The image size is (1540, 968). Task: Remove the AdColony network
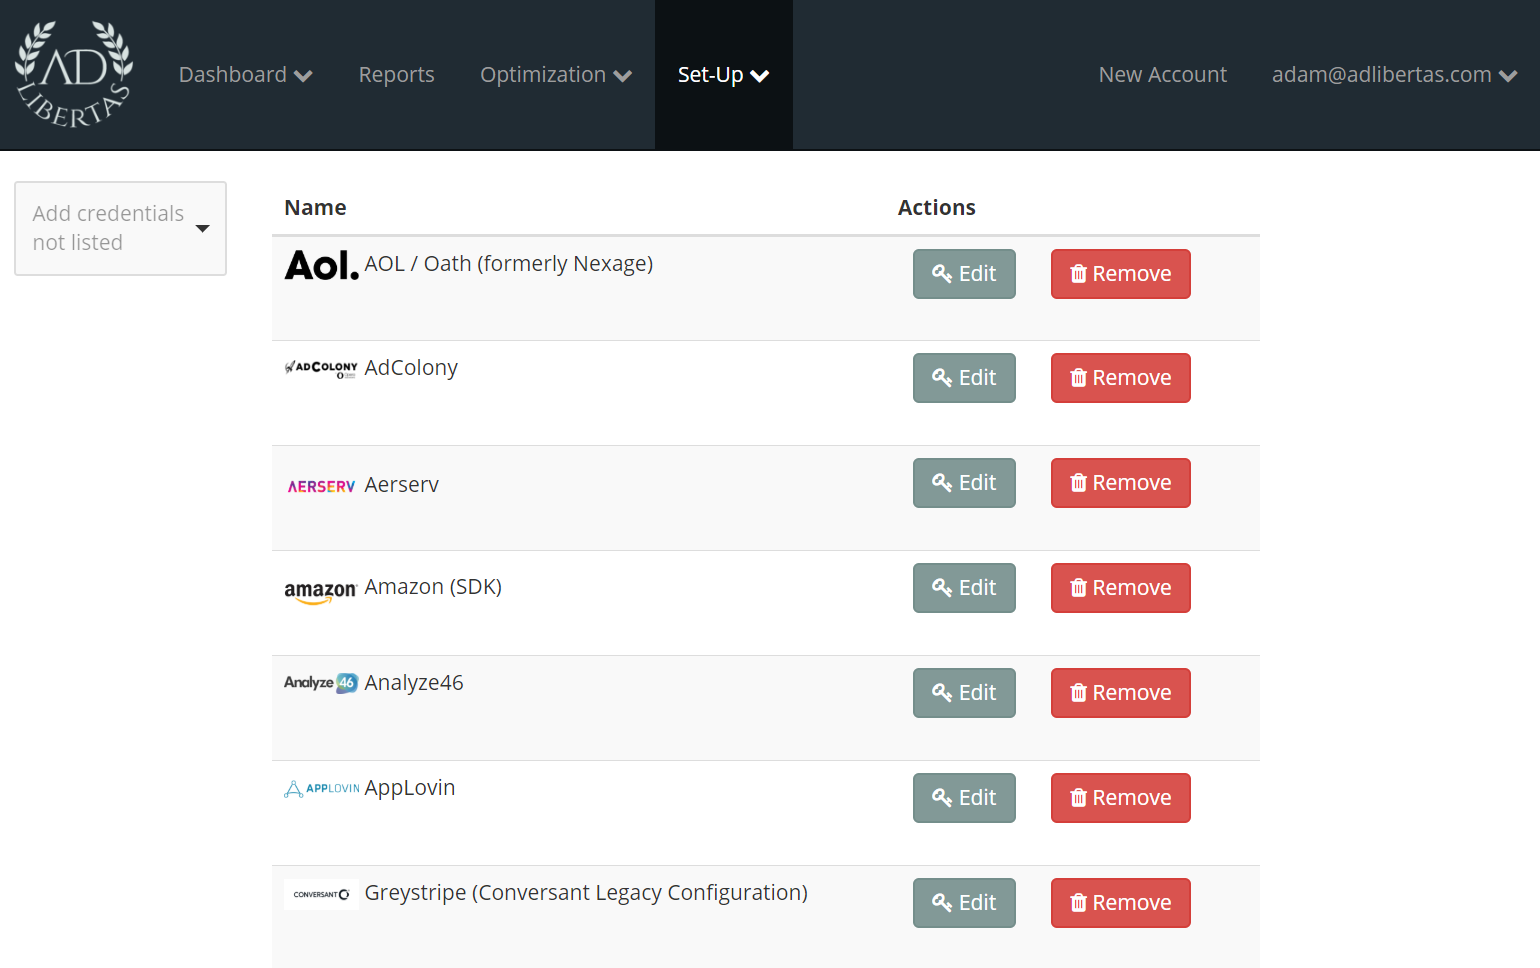[x=1121, y=378]
